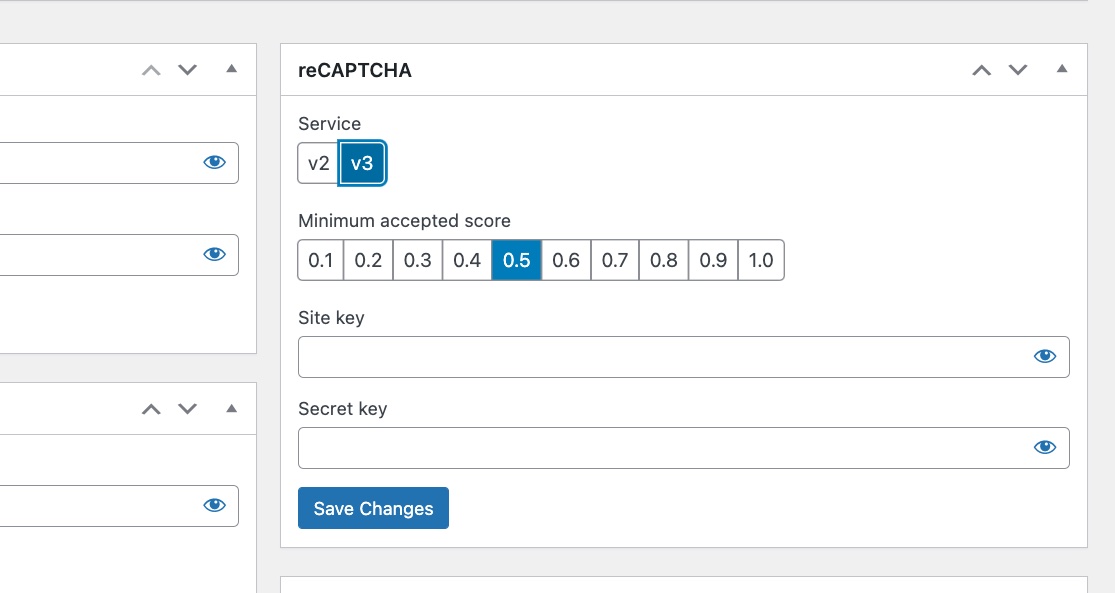Set minimum accepted score to 0.3
This screenshot has height=593, width=1115.
417,261
